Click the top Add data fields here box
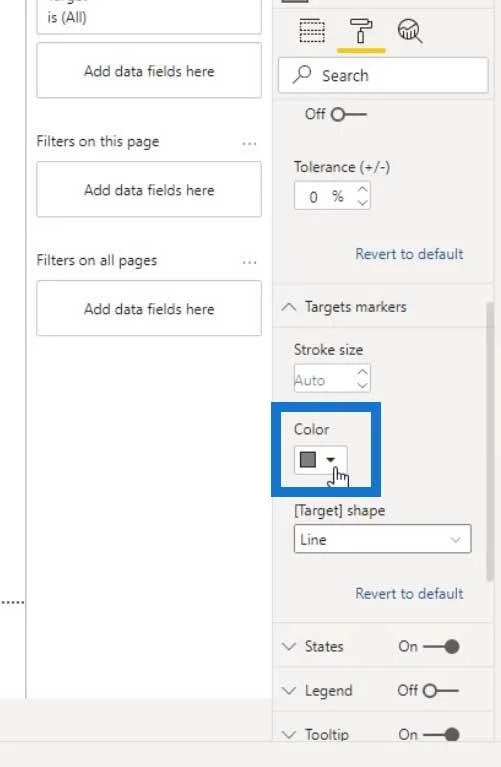 [x=149, y=70]
